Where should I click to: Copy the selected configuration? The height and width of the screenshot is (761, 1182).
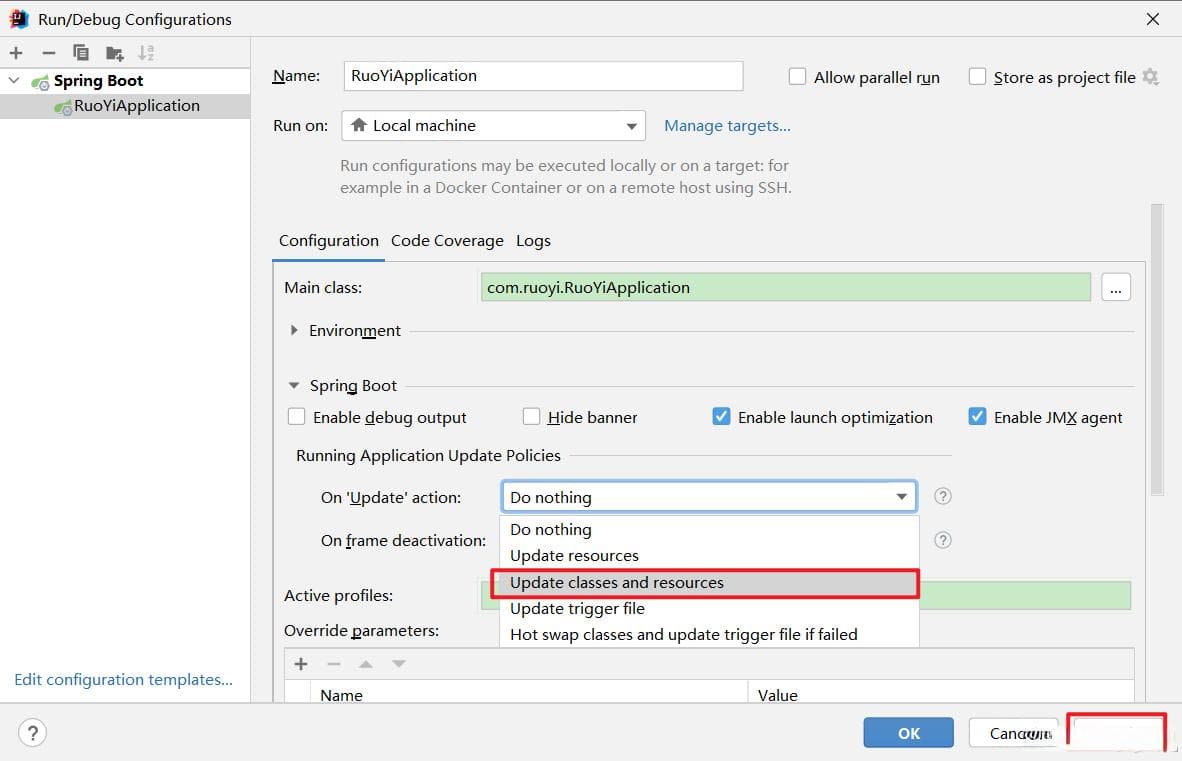point(81,53)
